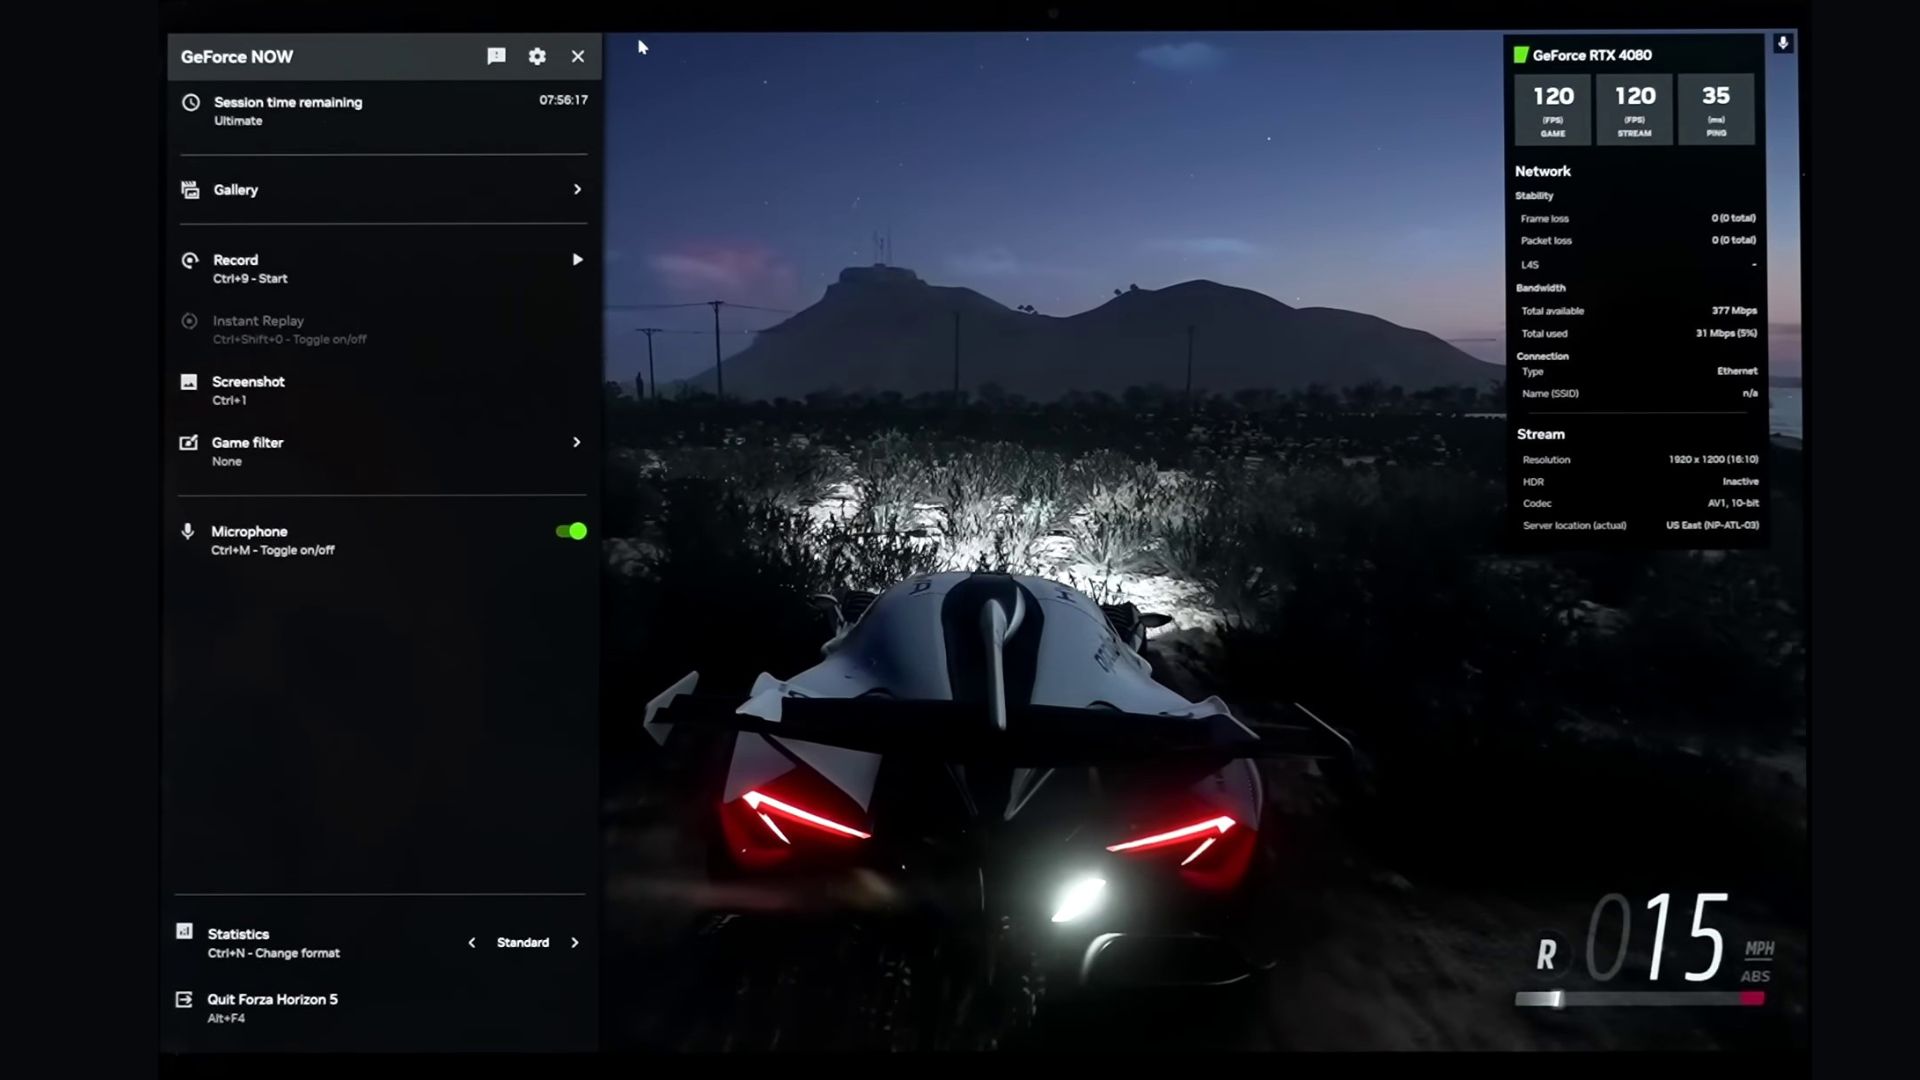Viewport: 1920px width, 1080px height.
Task: Expand the Gallery chevron arrow
Action: coord(577,189)
